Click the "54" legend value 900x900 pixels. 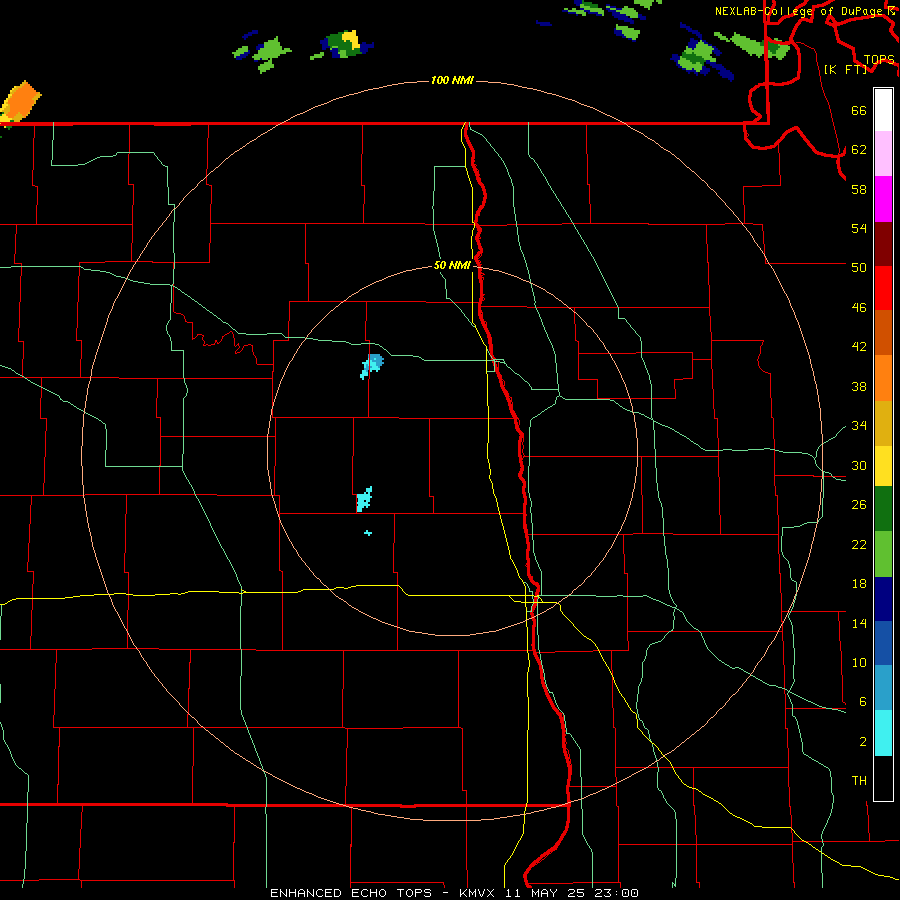pos(859,228)
